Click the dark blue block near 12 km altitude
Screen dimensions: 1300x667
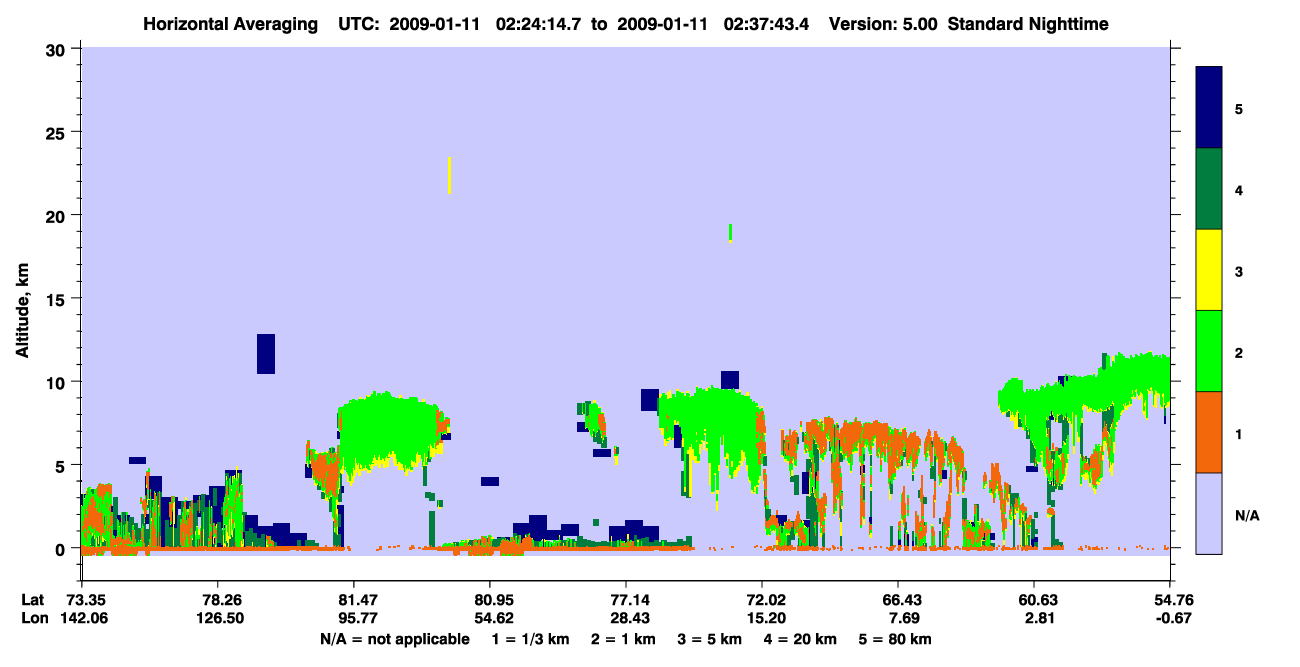tap(266, 353)
